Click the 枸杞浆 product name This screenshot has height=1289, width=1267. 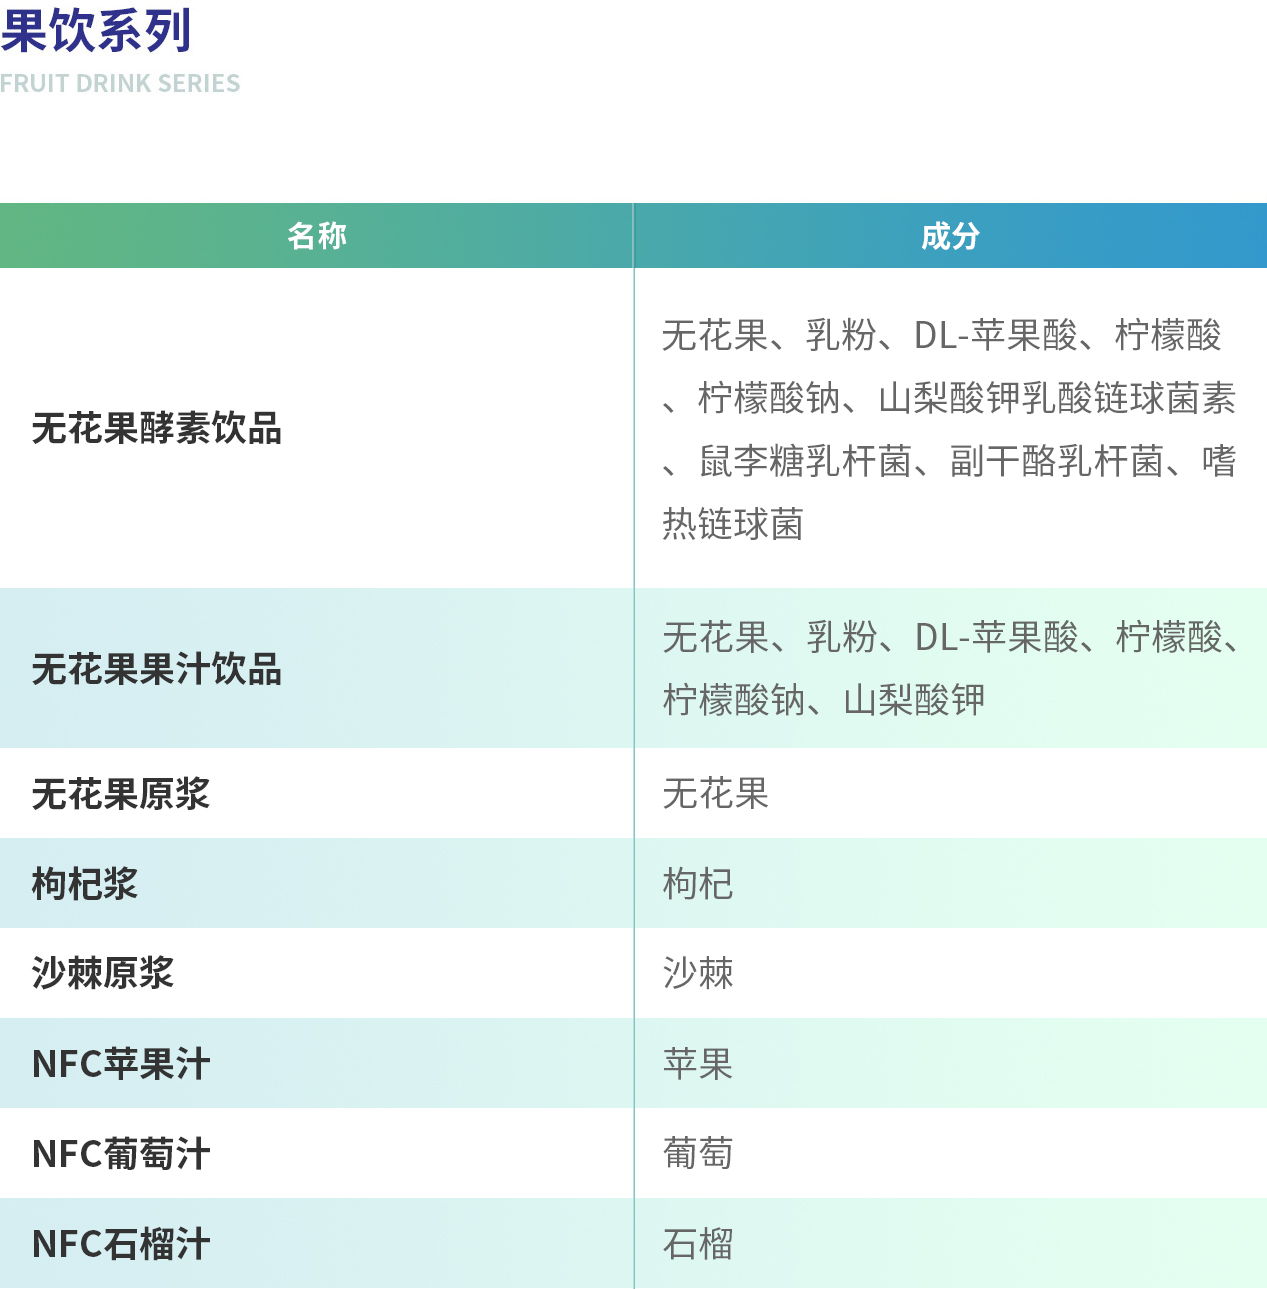(x=85, y=884)
